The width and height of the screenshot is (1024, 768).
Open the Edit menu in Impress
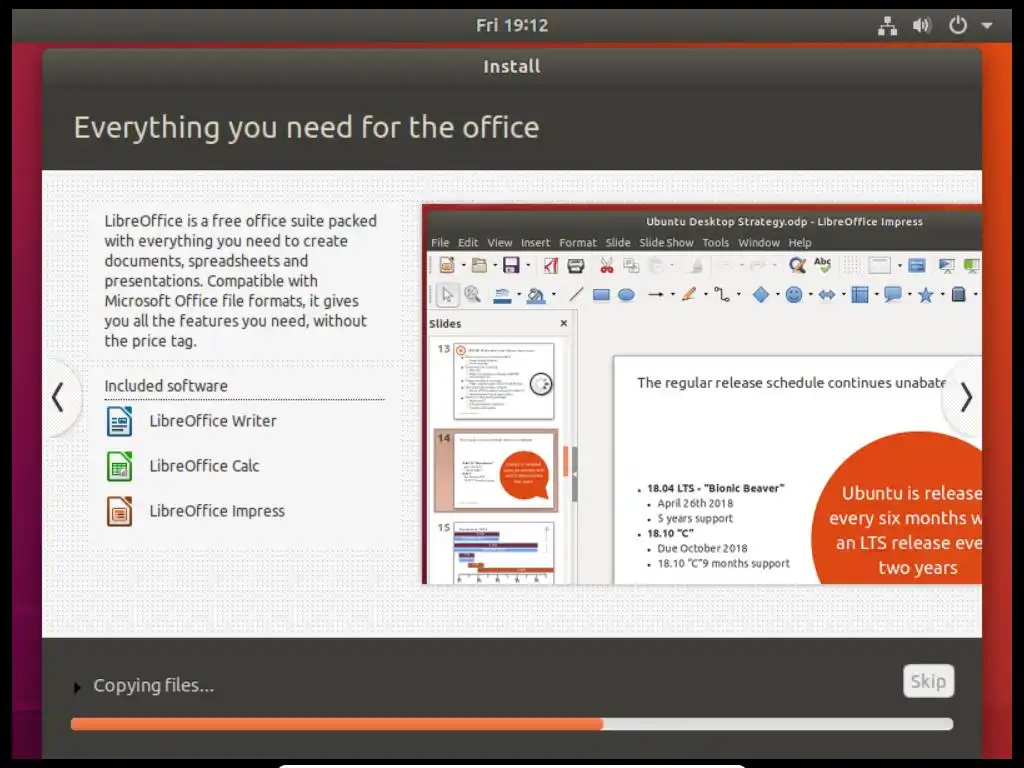pos(468,243)
